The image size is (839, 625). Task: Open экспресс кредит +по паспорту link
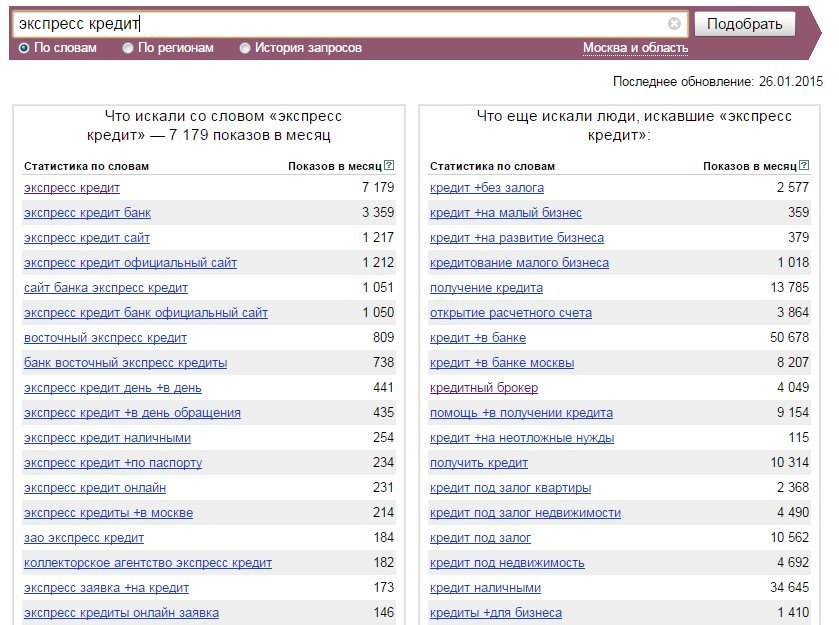[113, 463]
